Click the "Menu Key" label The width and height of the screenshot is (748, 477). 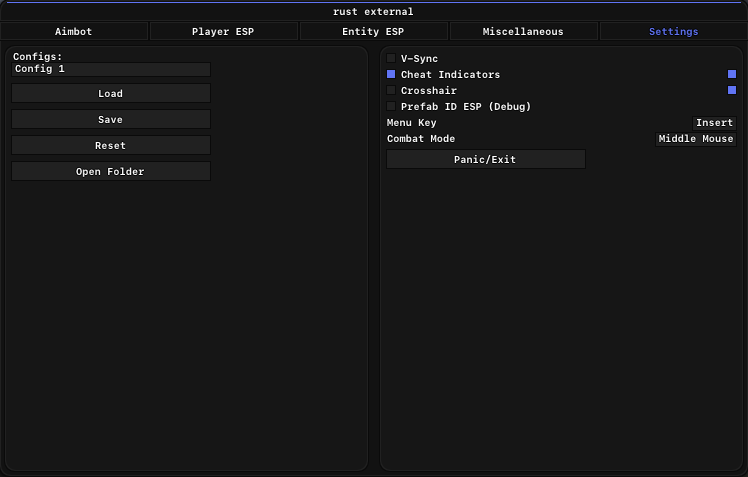point(411,123)
